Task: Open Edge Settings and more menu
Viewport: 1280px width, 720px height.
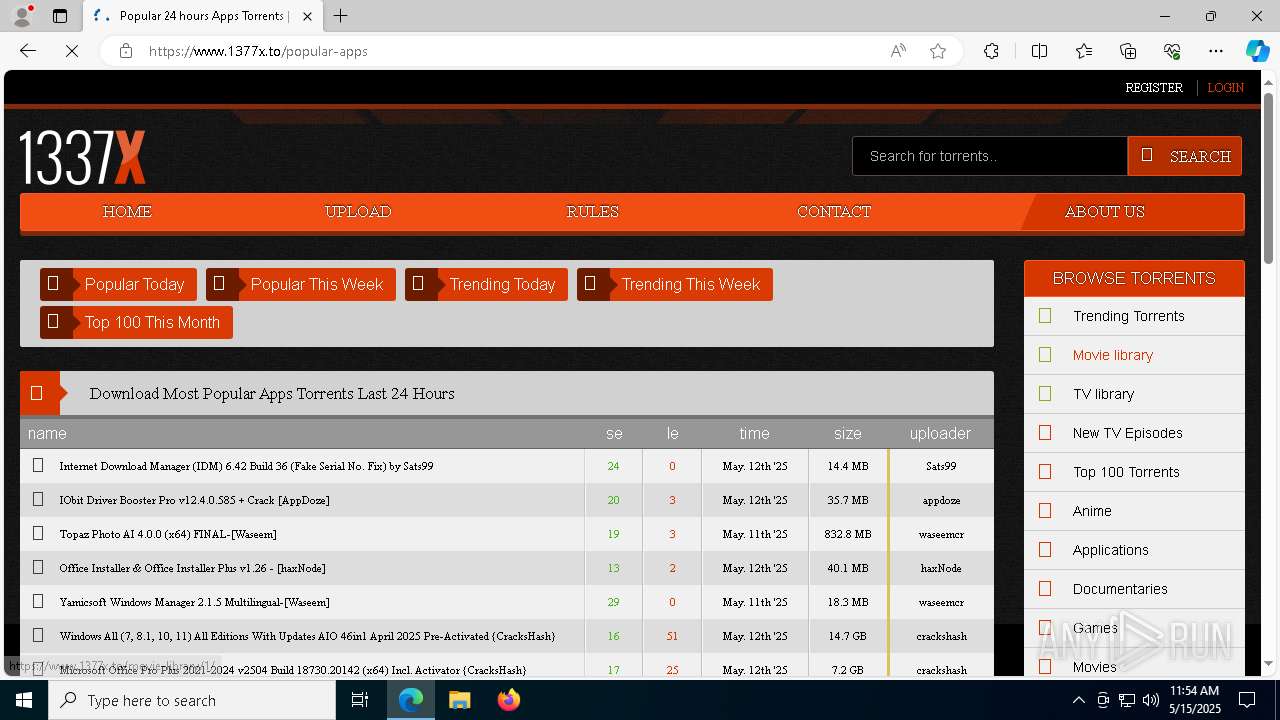Action: (x=1216, y=51)
